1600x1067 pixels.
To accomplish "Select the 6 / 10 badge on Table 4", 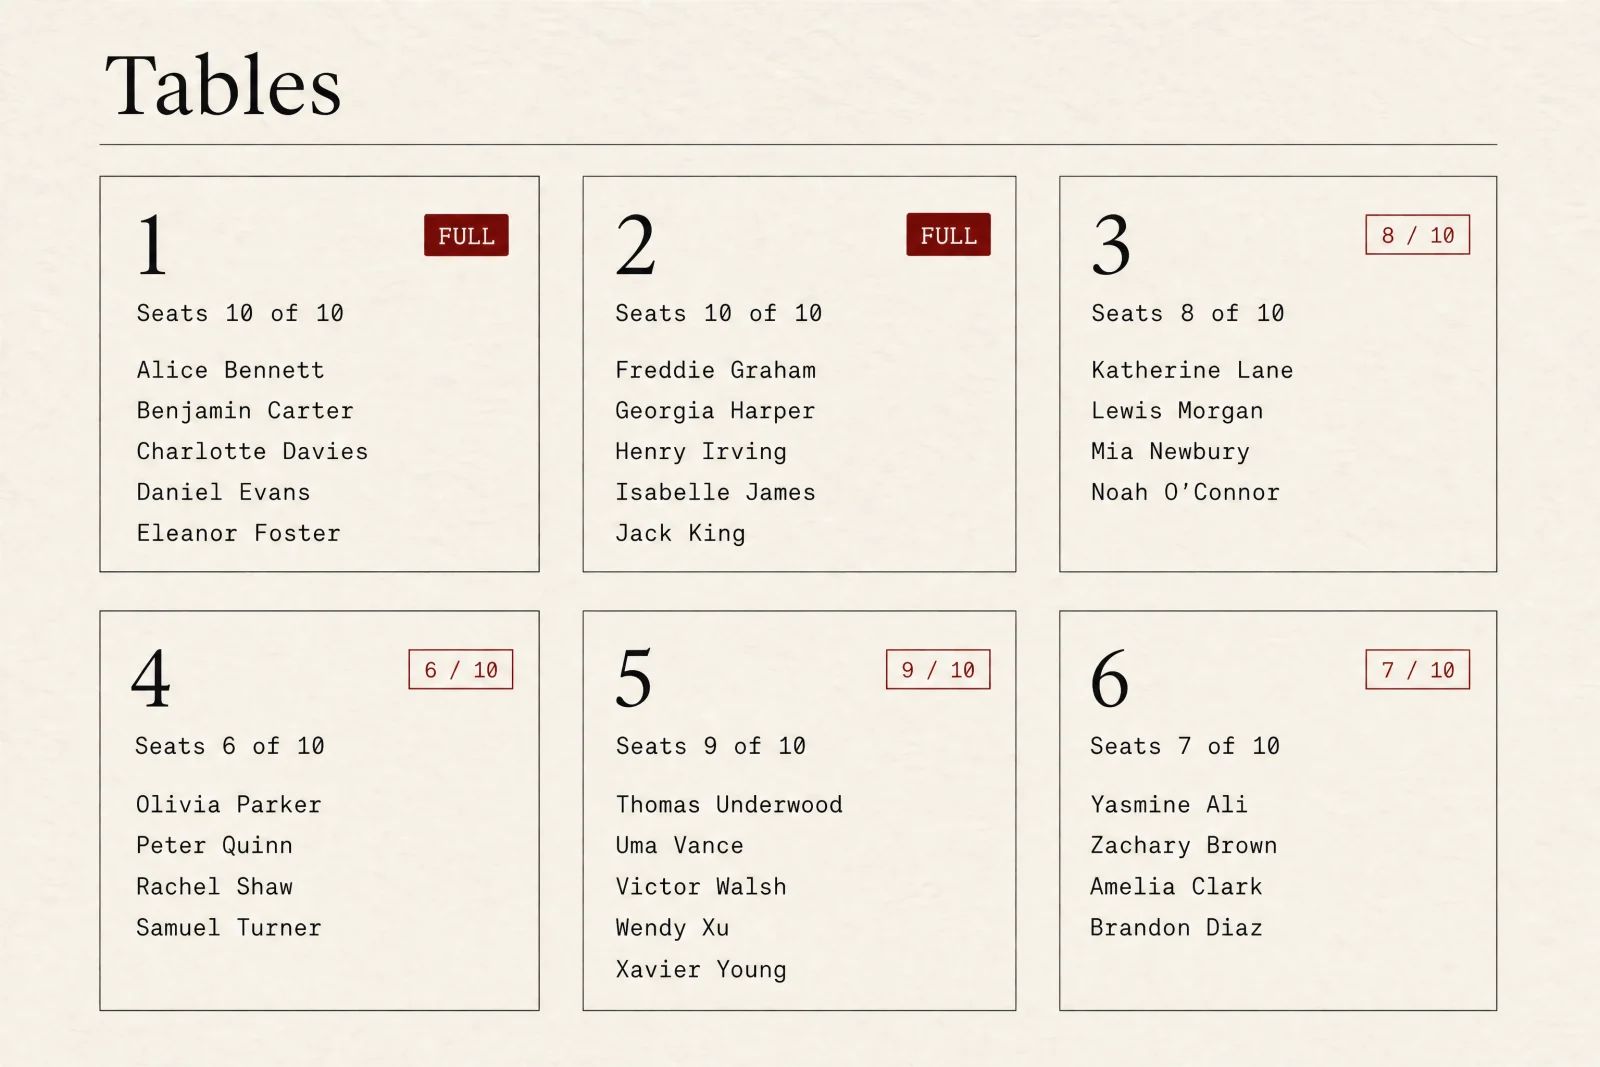I will pos(461,670).
